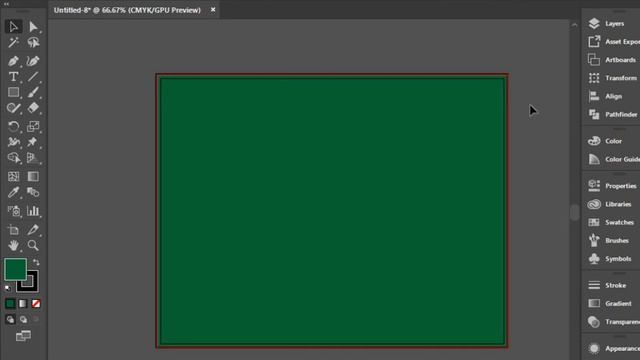Viewport: 640px width, 360px height.
Task: Swap fill and stroke colors
Action: [x=36, y=262]
